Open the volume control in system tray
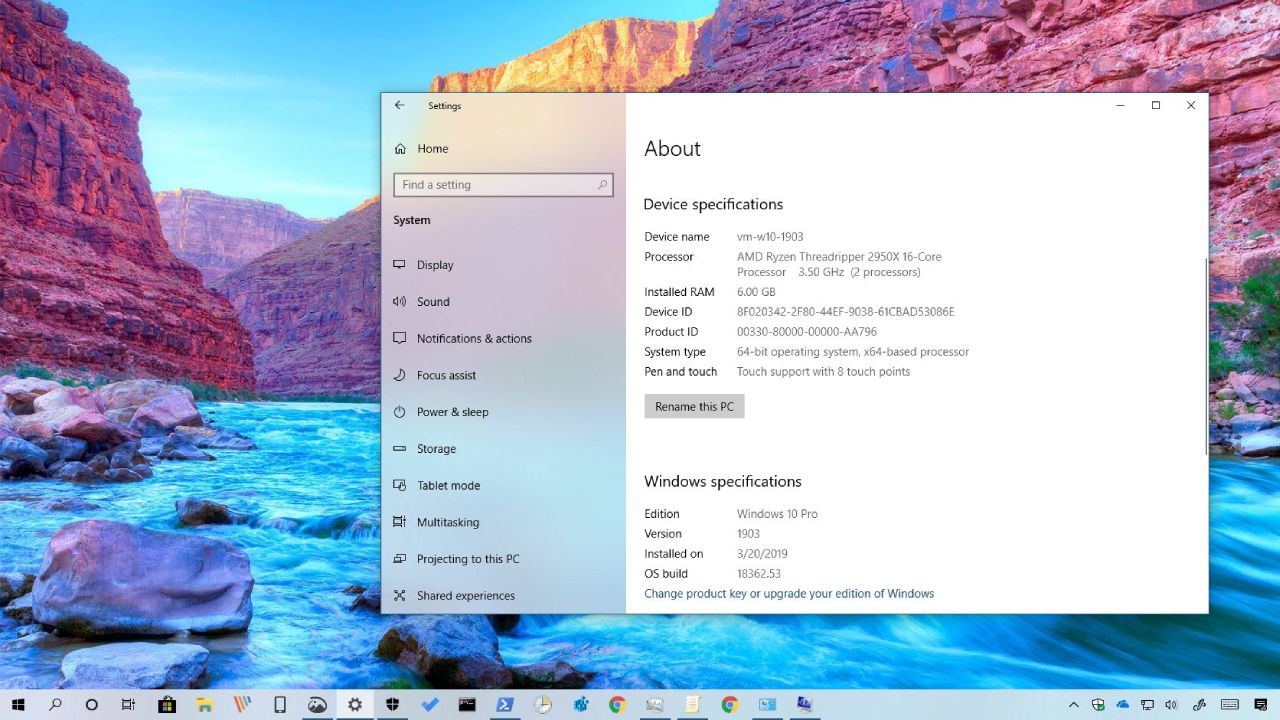Image resolution: width=1280 pixels, height=720 pixels. (1172, 704)
